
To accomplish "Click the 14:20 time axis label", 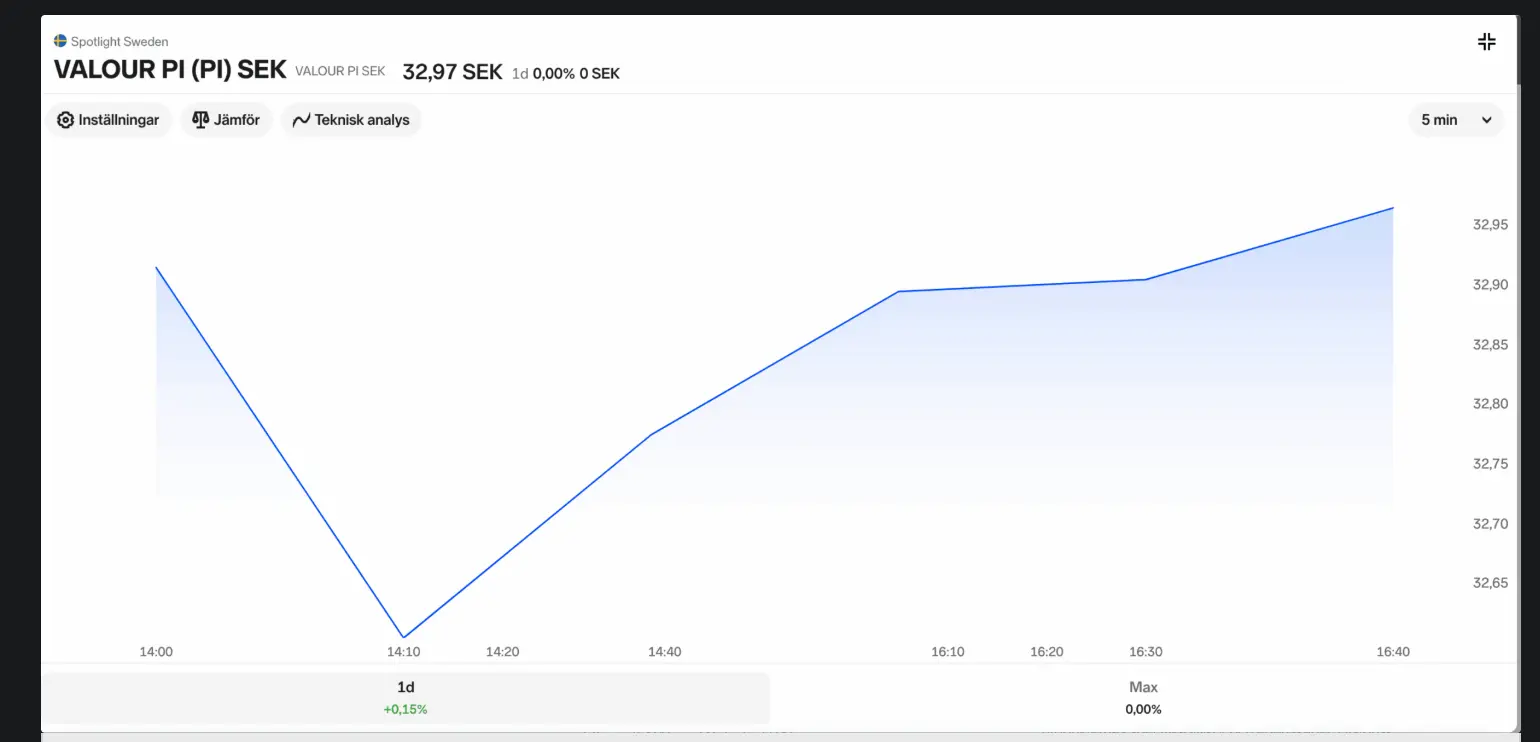I will [503, 652].
